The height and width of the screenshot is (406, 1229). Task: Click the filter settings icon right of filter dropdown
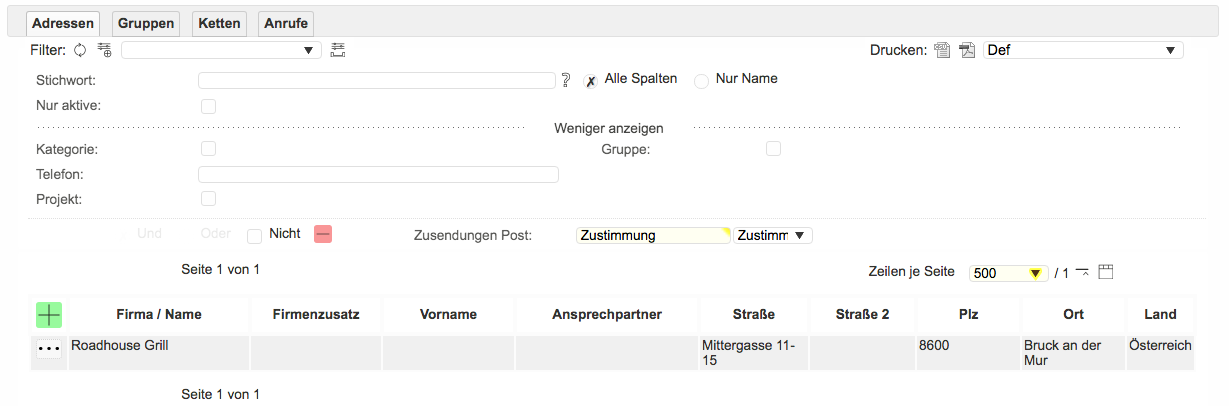tap(338, 50)
